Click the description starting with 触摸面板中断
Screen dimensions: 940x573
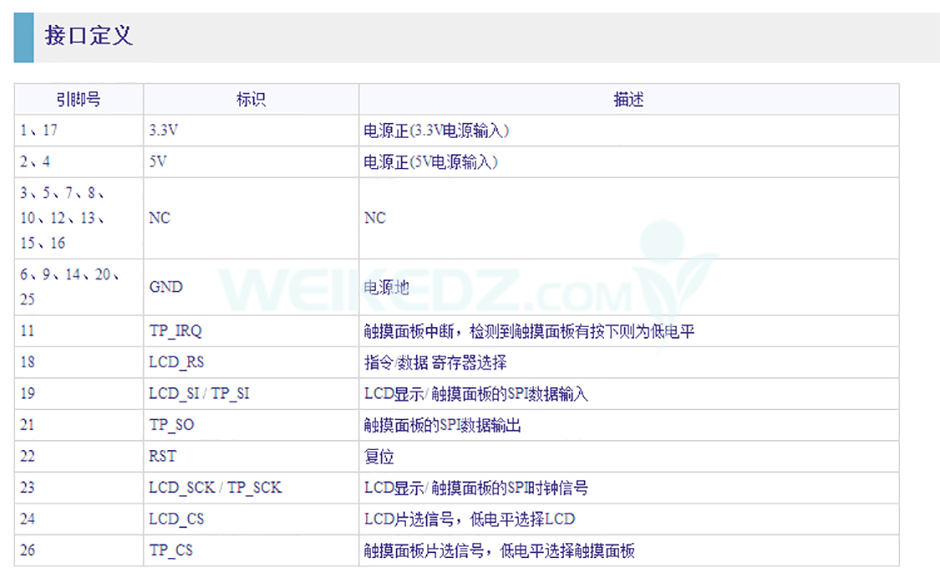[x=529, y=331]
